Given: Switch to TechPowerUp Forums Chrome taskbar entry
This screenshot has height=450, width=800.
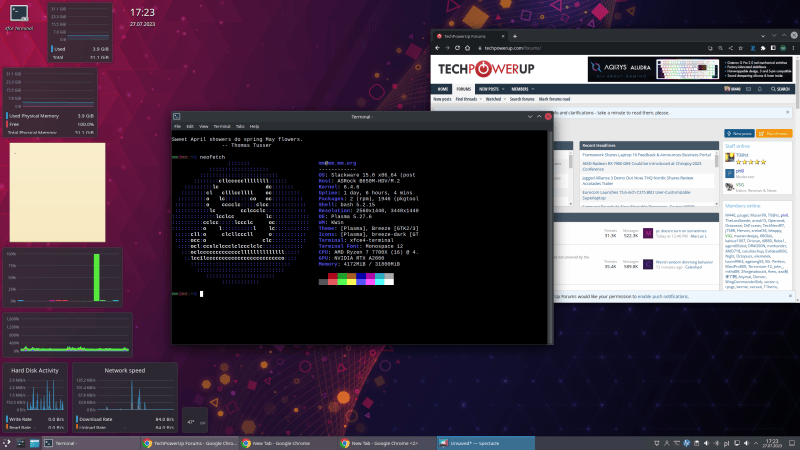Looking at the screenshot, I should [189, 443].
